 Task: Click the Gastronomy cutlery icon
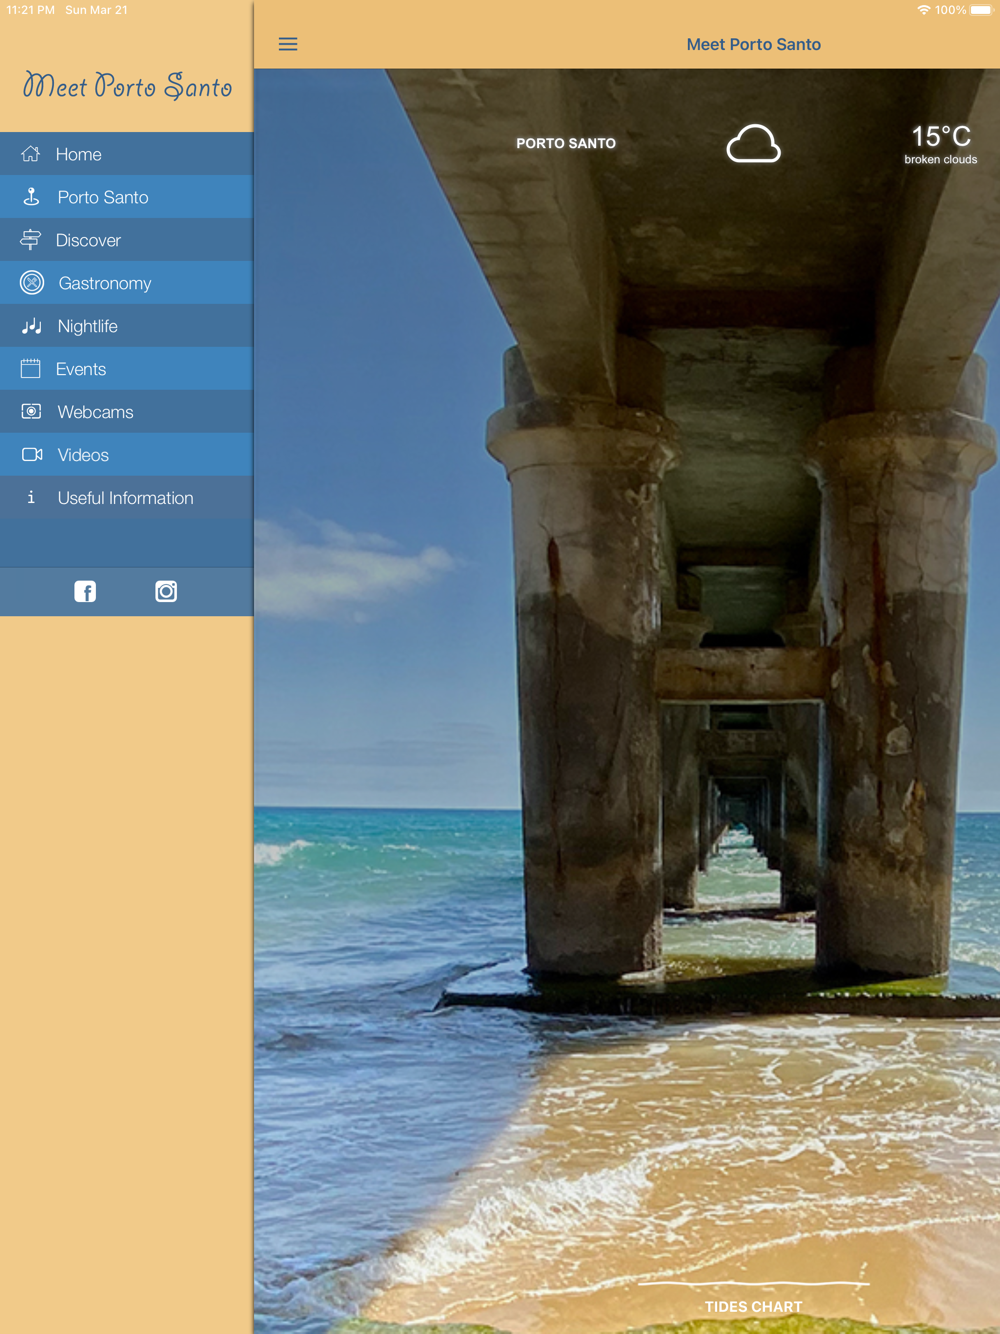(x=32, y=283)
